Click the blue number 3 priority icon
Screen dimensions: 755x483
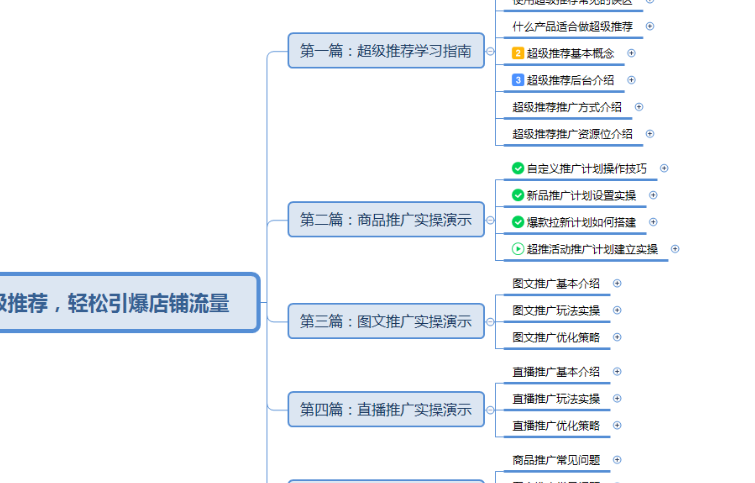pos(518,80)
